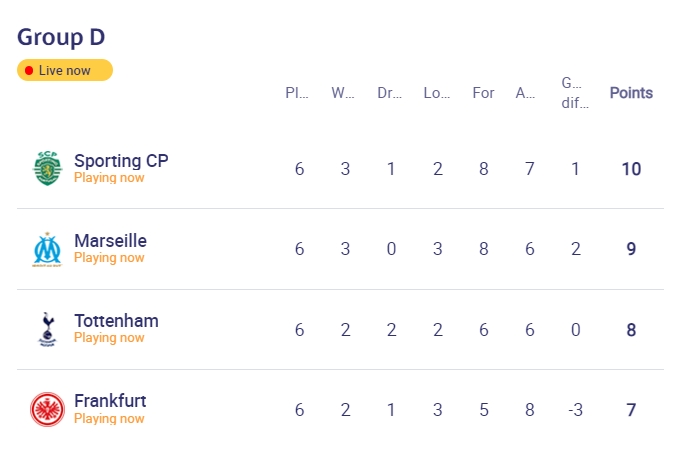Click the Tottenham cockerel crest

click(48, 329)
